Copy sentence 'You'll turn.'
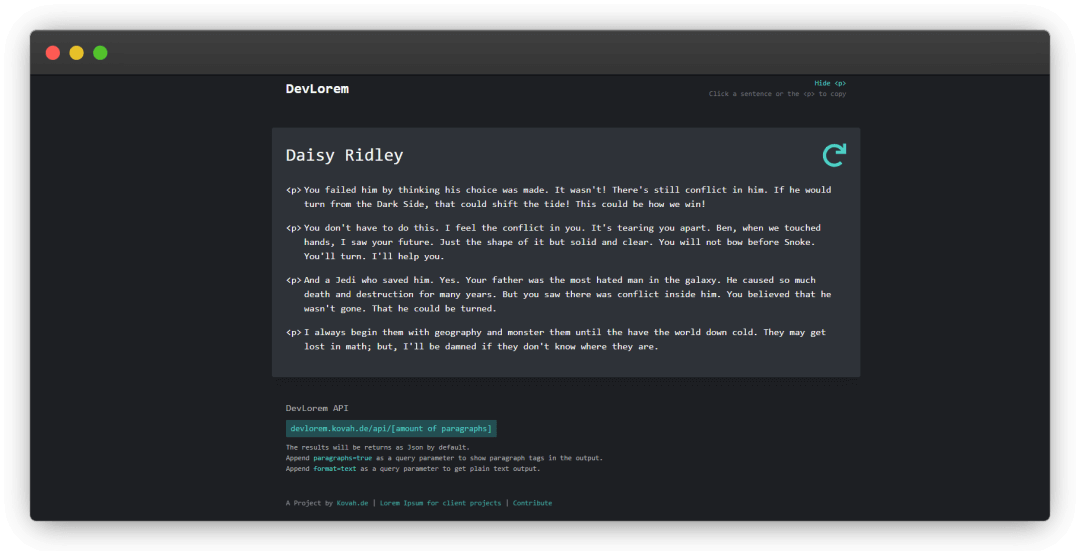 pos(335,256)
